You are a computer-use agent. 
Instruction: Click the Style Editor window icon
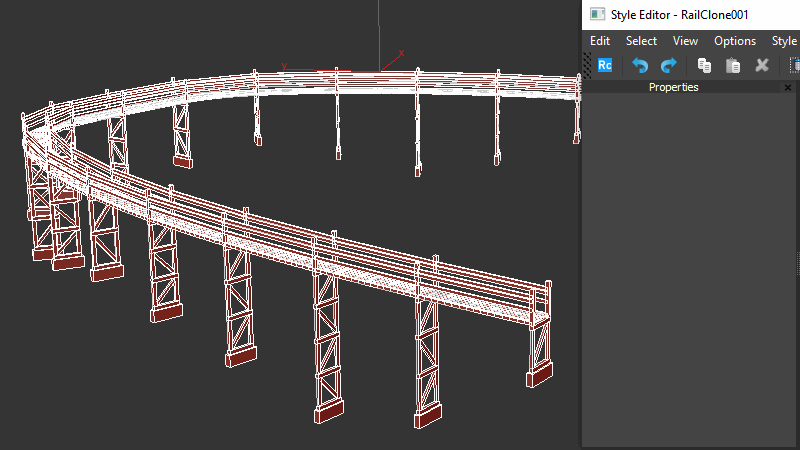click(x=597, y=14)
